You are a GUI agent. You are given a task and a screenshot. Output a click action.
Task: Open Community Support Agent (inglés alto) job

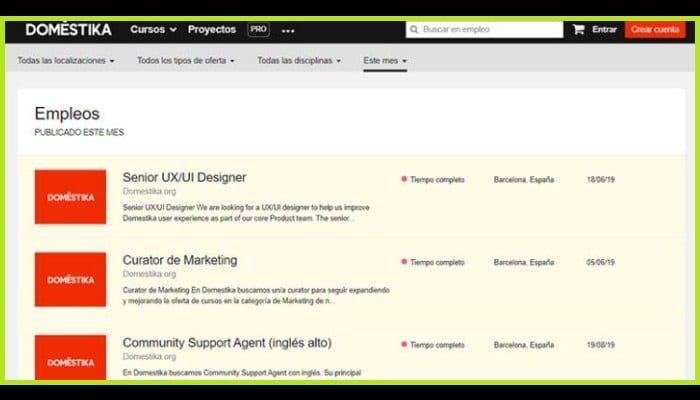[227, 343]
